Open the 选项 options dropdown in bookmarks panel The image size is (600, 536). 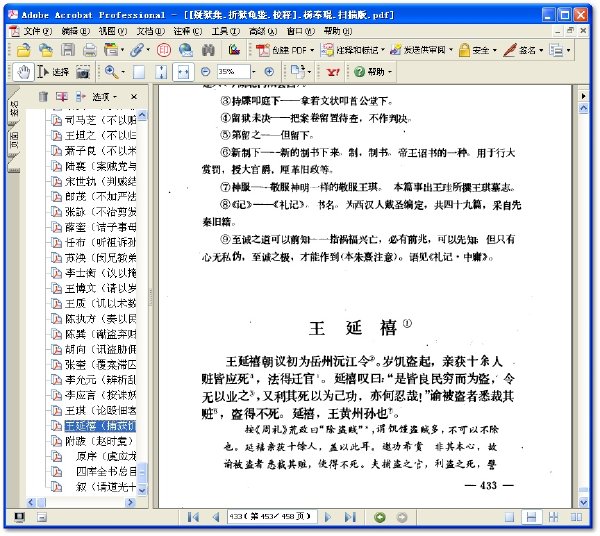pos(104,96)
